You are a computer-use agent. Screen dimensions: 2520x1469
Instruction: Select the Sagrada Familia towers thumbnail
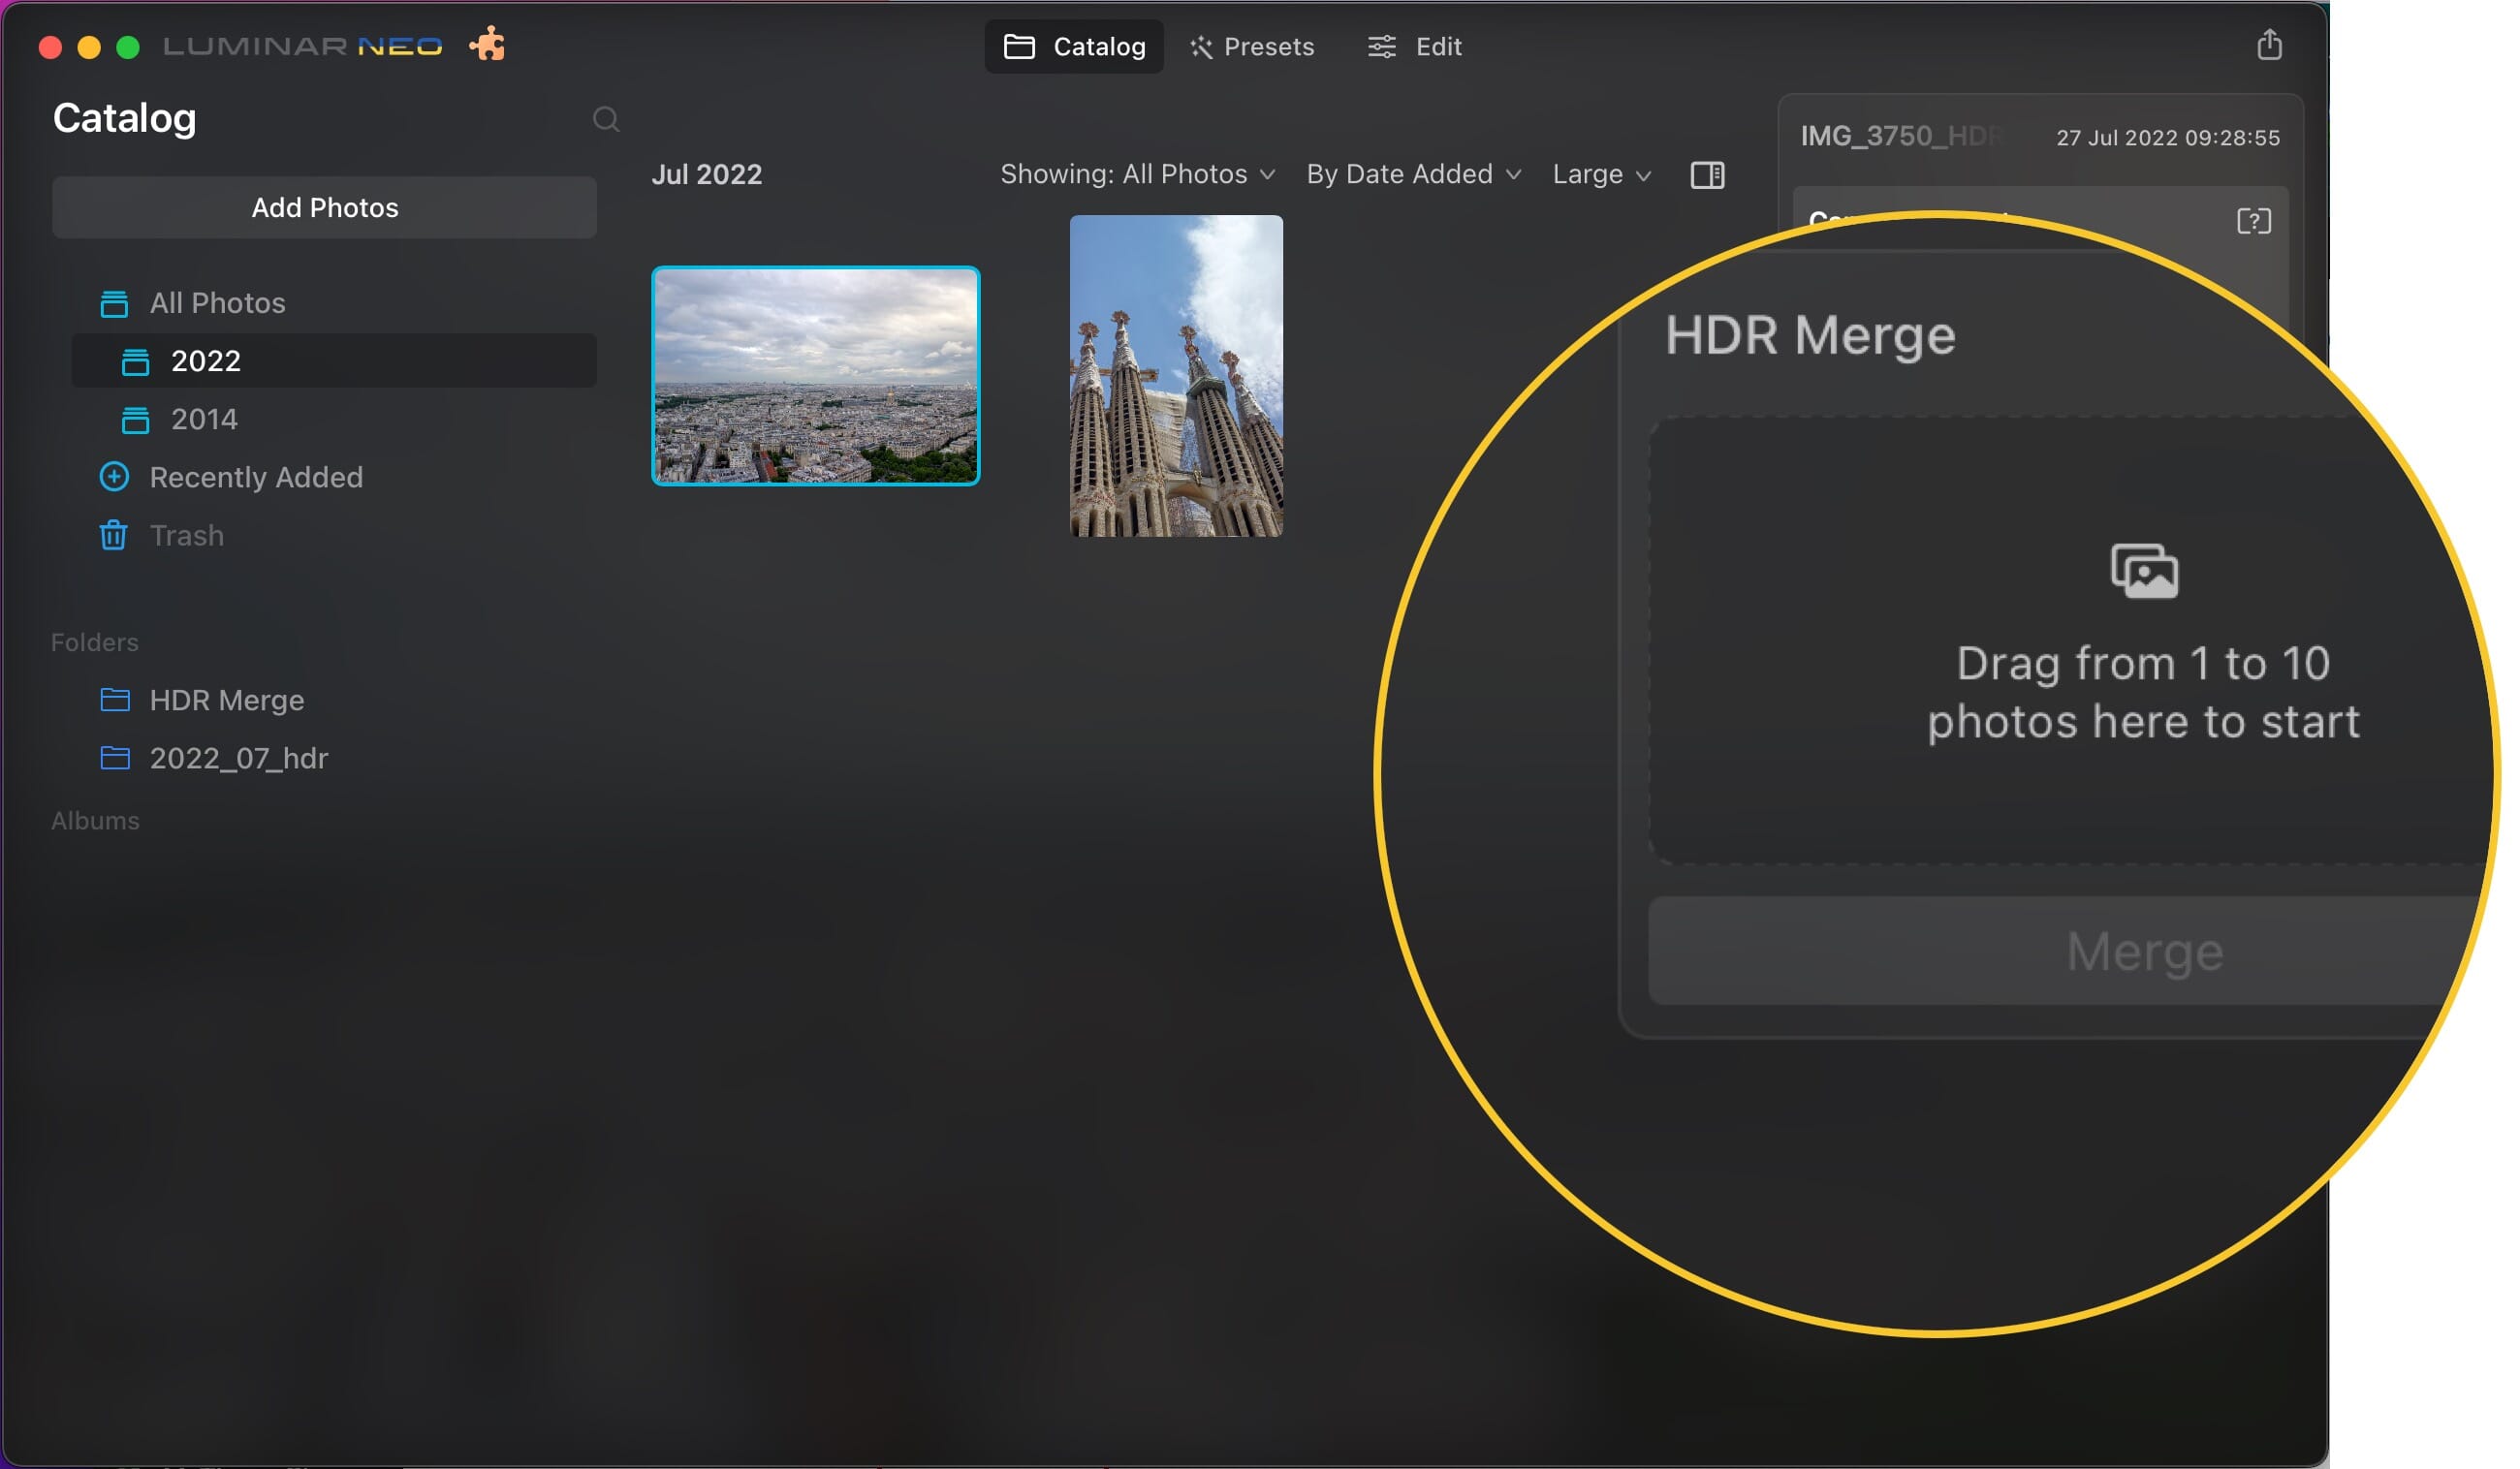[1175, 375]
